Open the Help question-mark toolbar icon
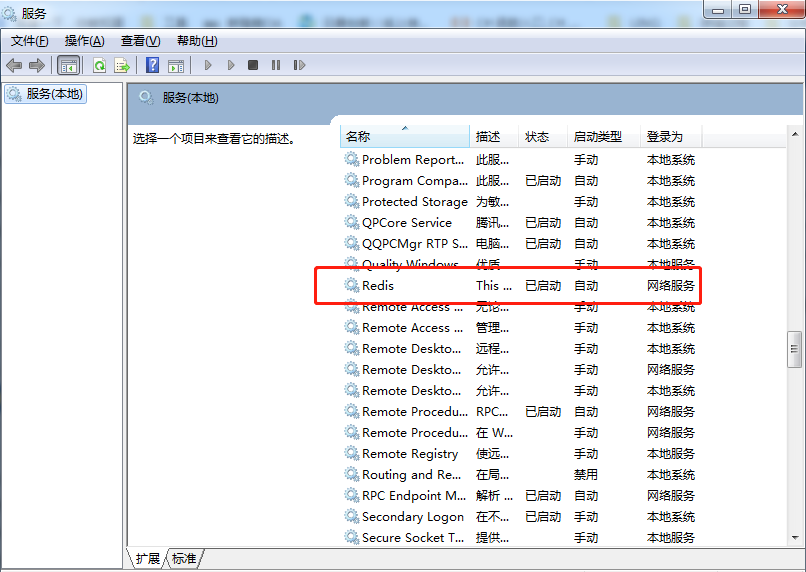The height and width of the screenshot is (572, 806). tap(152, 65)
